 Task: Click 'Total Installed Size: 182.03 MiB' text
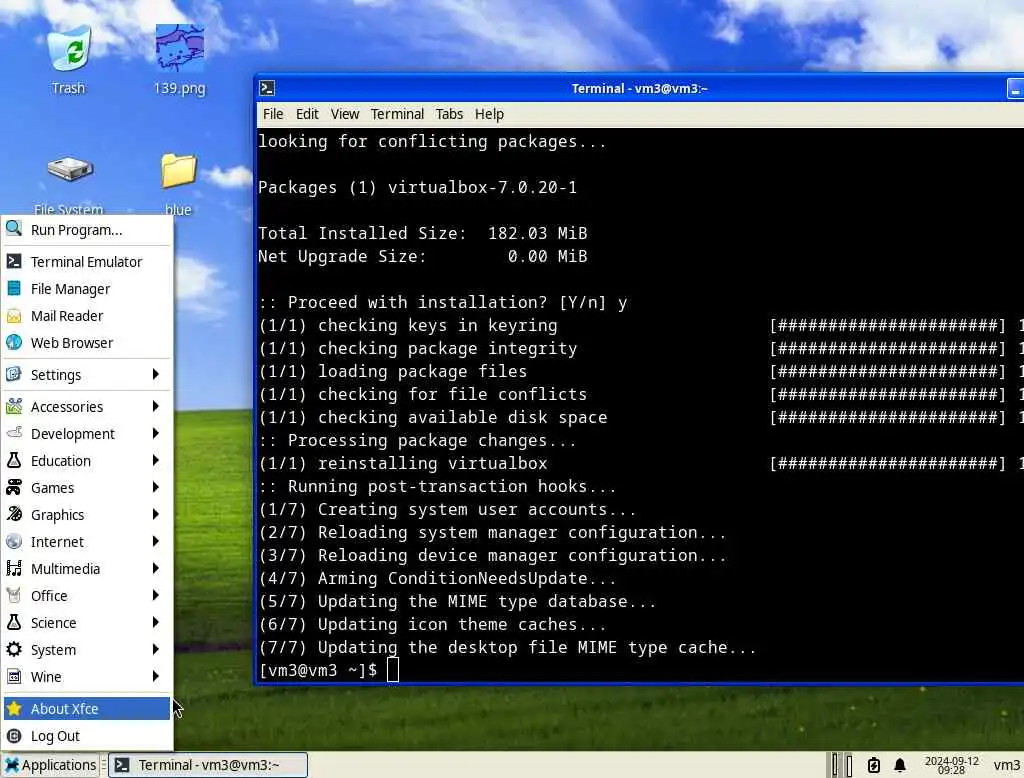[423, 234]
